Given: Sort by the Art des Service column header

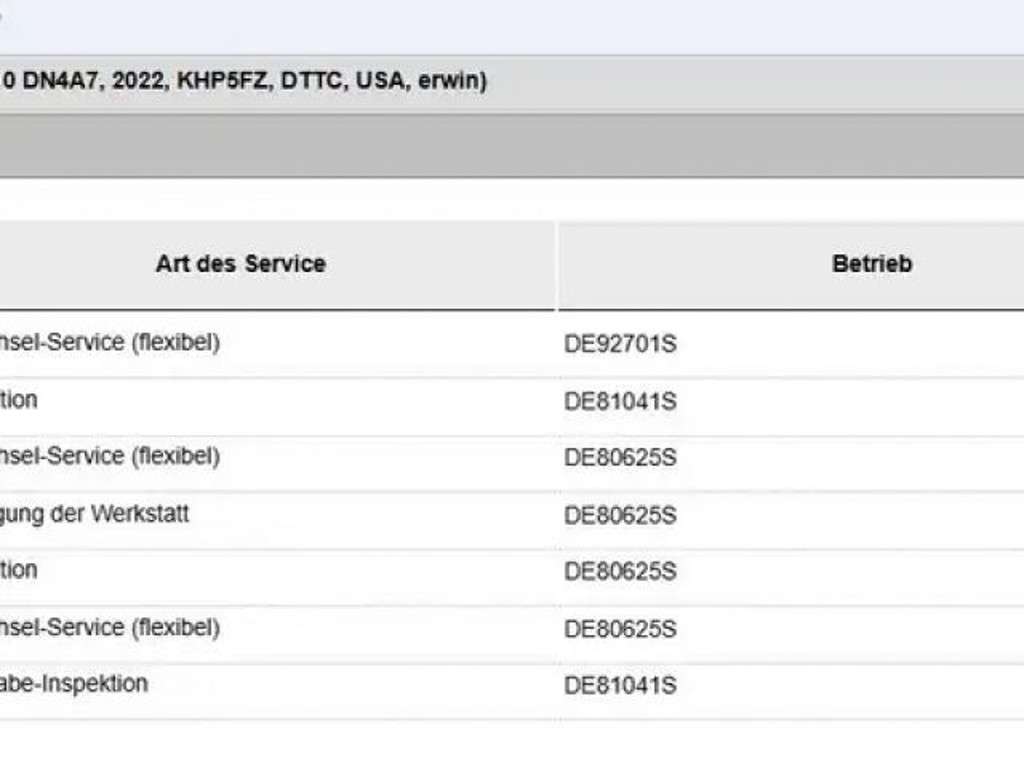Looking at the screenshot, I should [240, 264].
